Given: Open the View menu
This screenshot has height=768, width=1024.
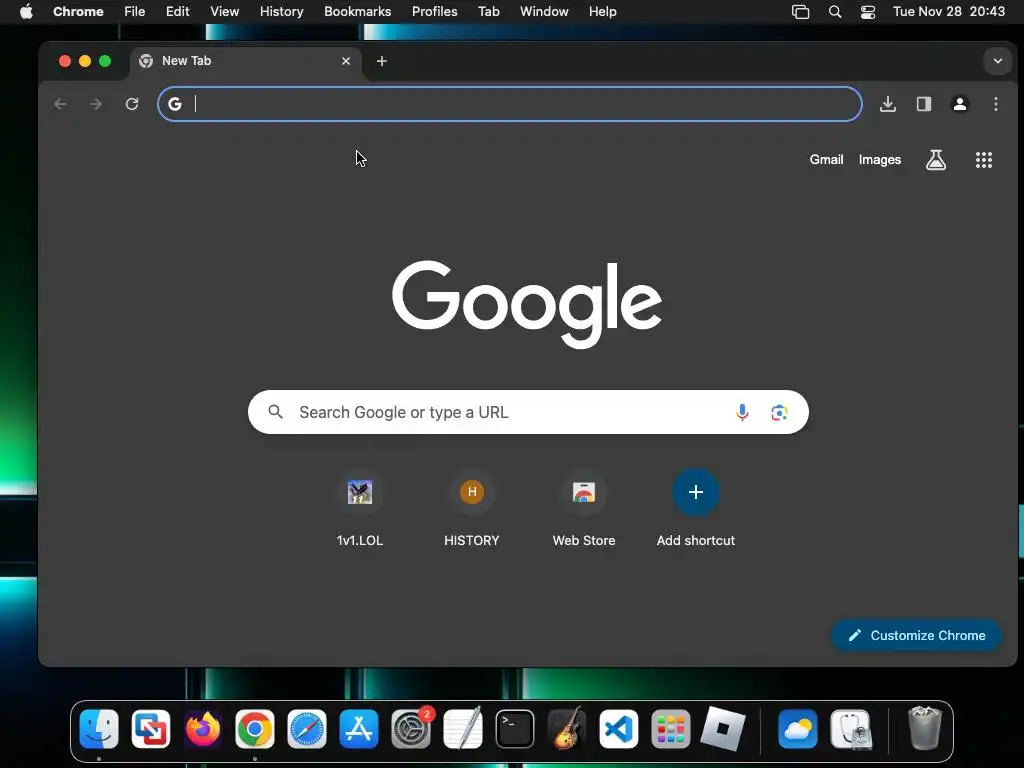Looking at the screenshot, I should pyautogui.click(x=224, y=11).
